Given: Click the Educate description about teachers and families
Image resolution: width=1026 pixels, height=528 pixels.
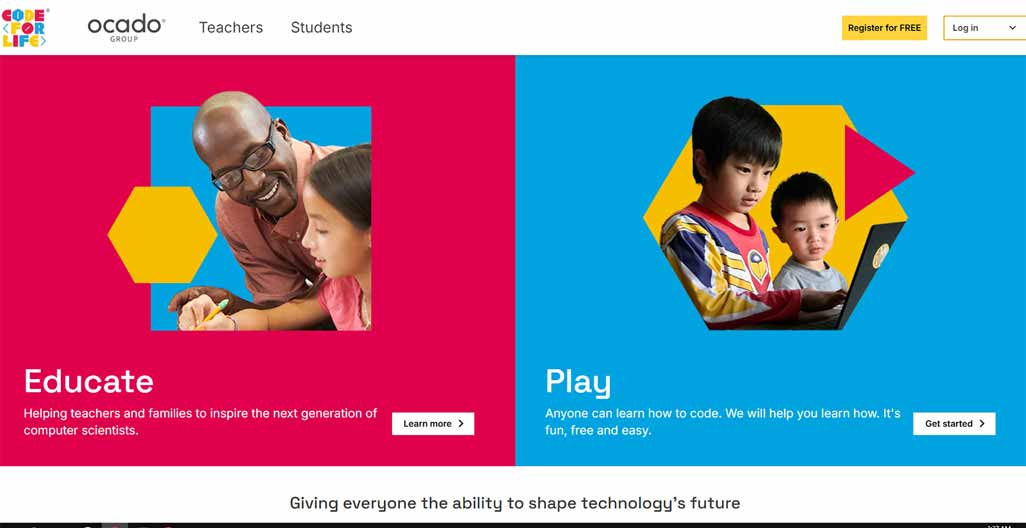Looking at the screenshot, I should tap(200, 422).
